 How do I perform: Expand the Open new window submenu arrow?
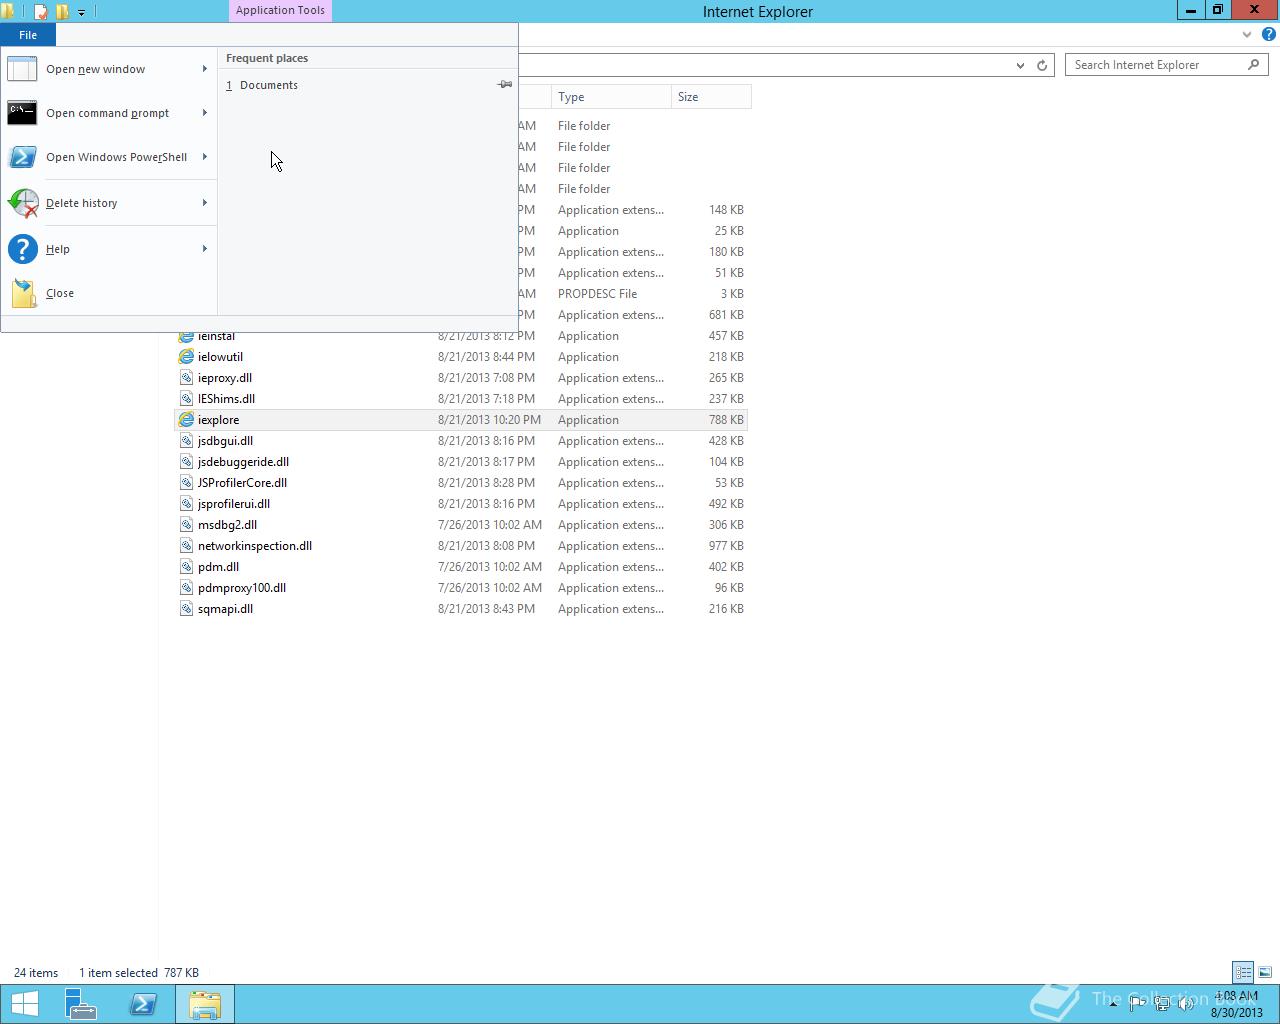click(205, 69)
